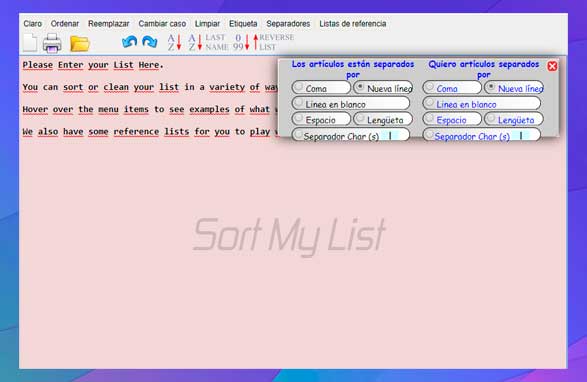Sort A-Z by LAST NAME
The height and width of the screenshot is (382, 587).
tap(208, 42)
